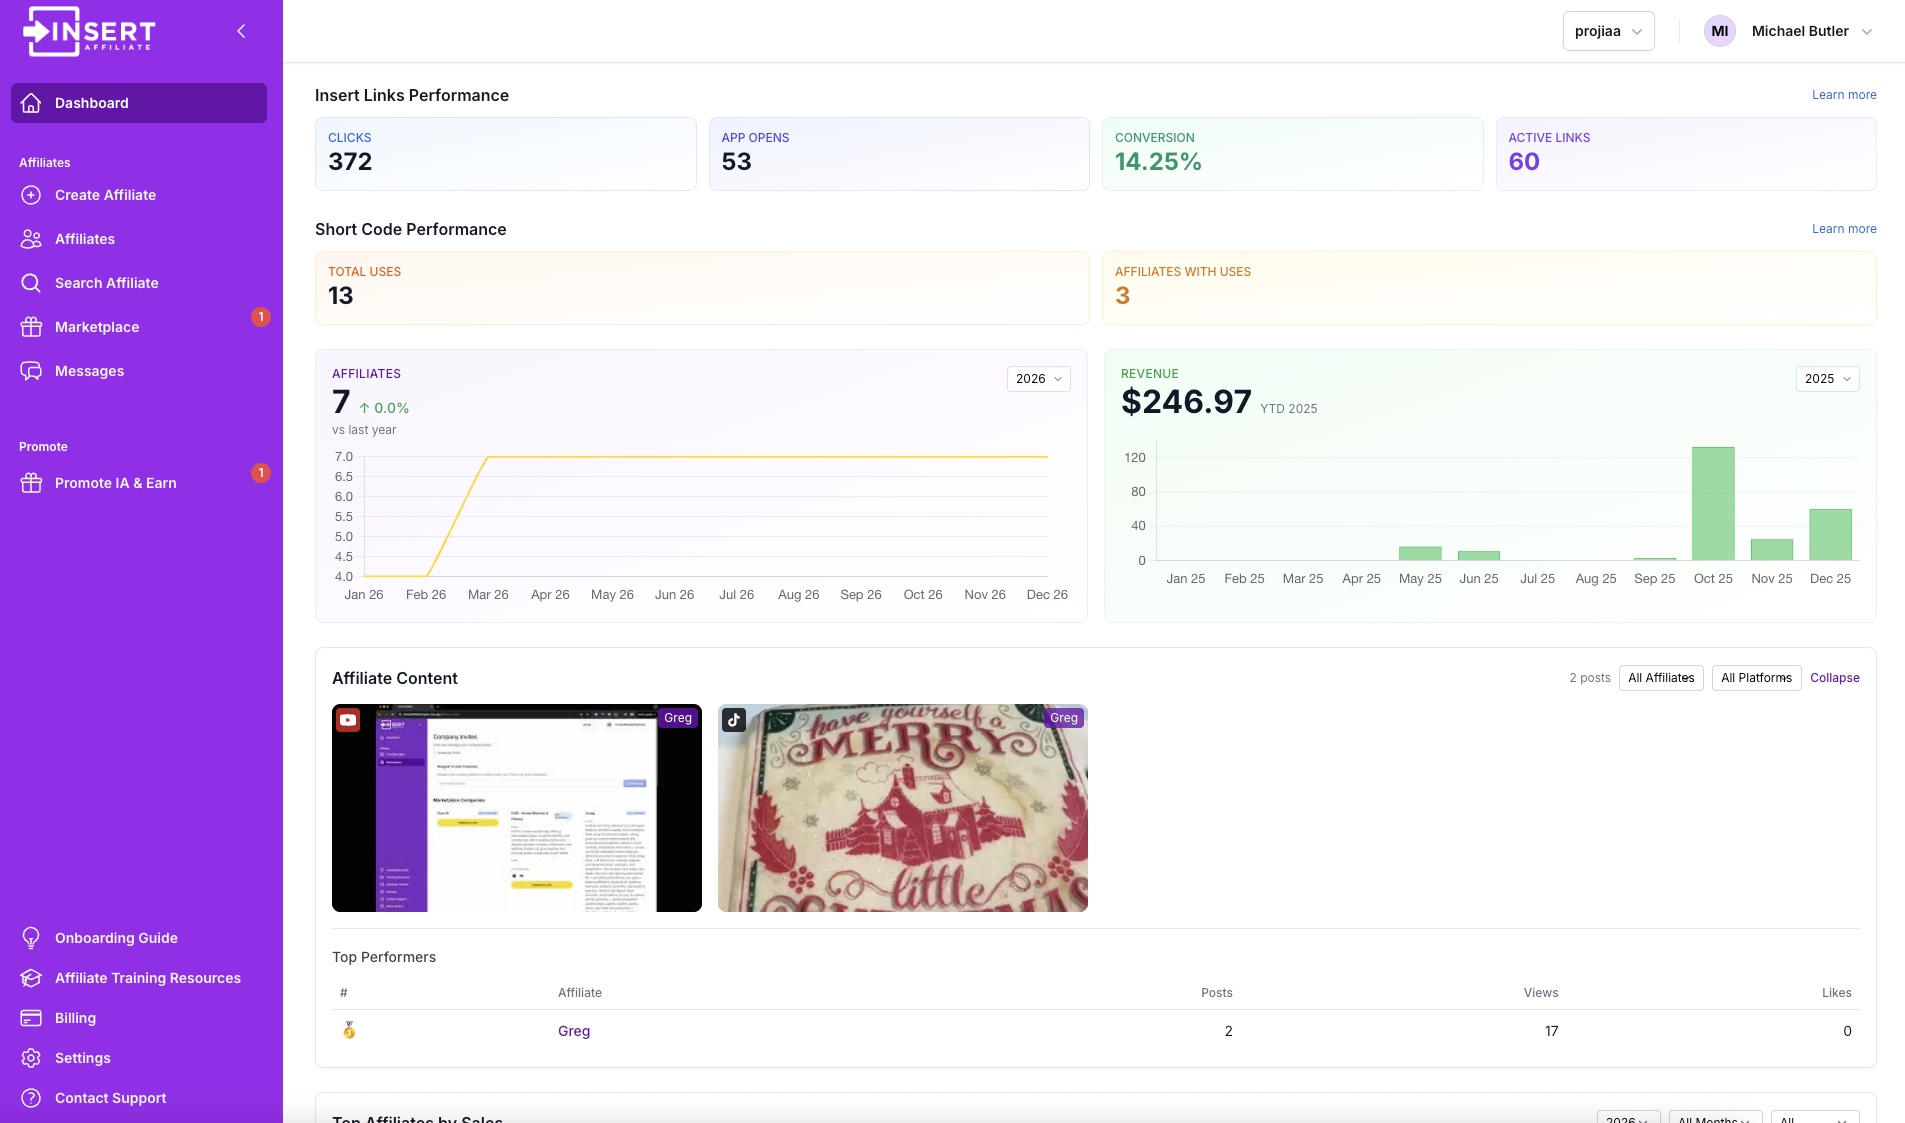Click the YouTube badge on first post
Screen dimensions: 1905x1123
tap(348, 719)
